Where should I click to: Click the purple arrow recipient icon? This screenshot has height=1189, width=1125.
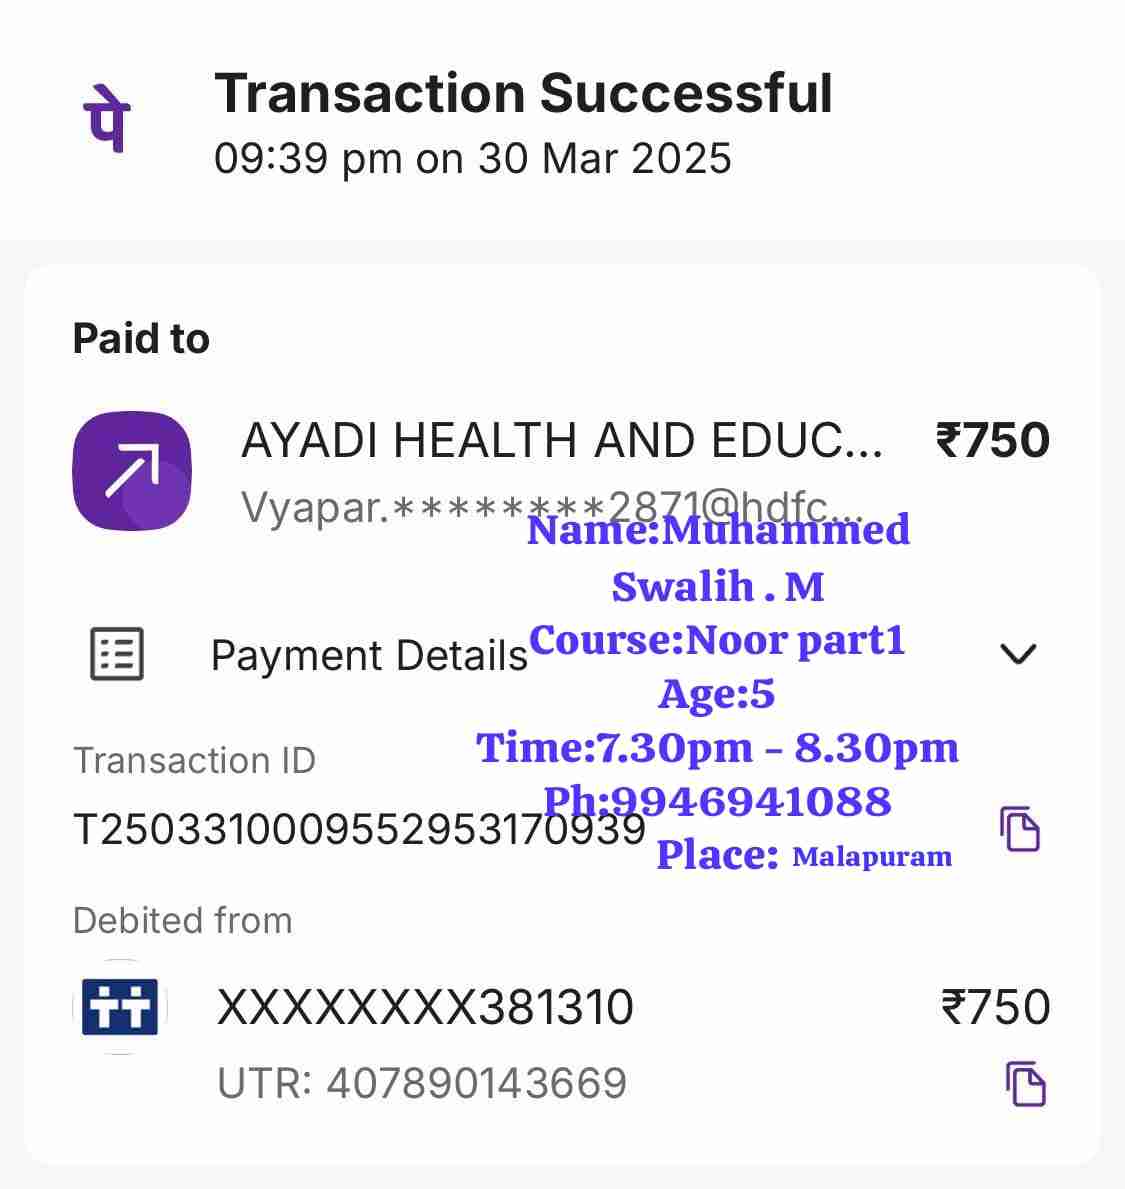(x=132, y=470)
